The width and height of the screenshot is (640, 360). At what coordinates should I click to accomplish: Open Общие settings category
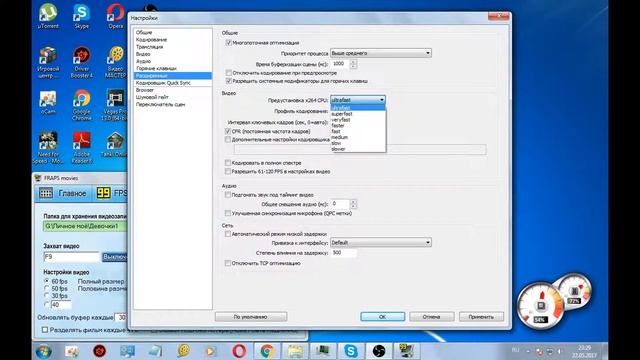(x=173, y=32)
